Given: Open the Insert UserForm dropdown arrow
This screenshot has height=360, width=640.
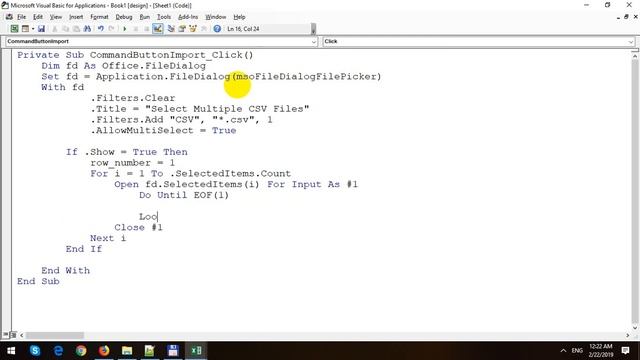Looking at the screenshot, I should click(33, 29).
